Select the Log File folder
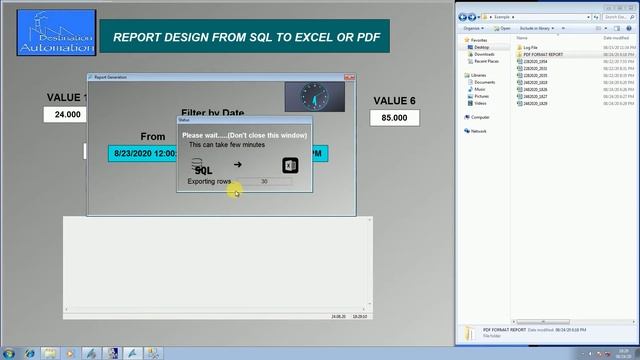Viewport: 640px width, 360px height. 530,47
